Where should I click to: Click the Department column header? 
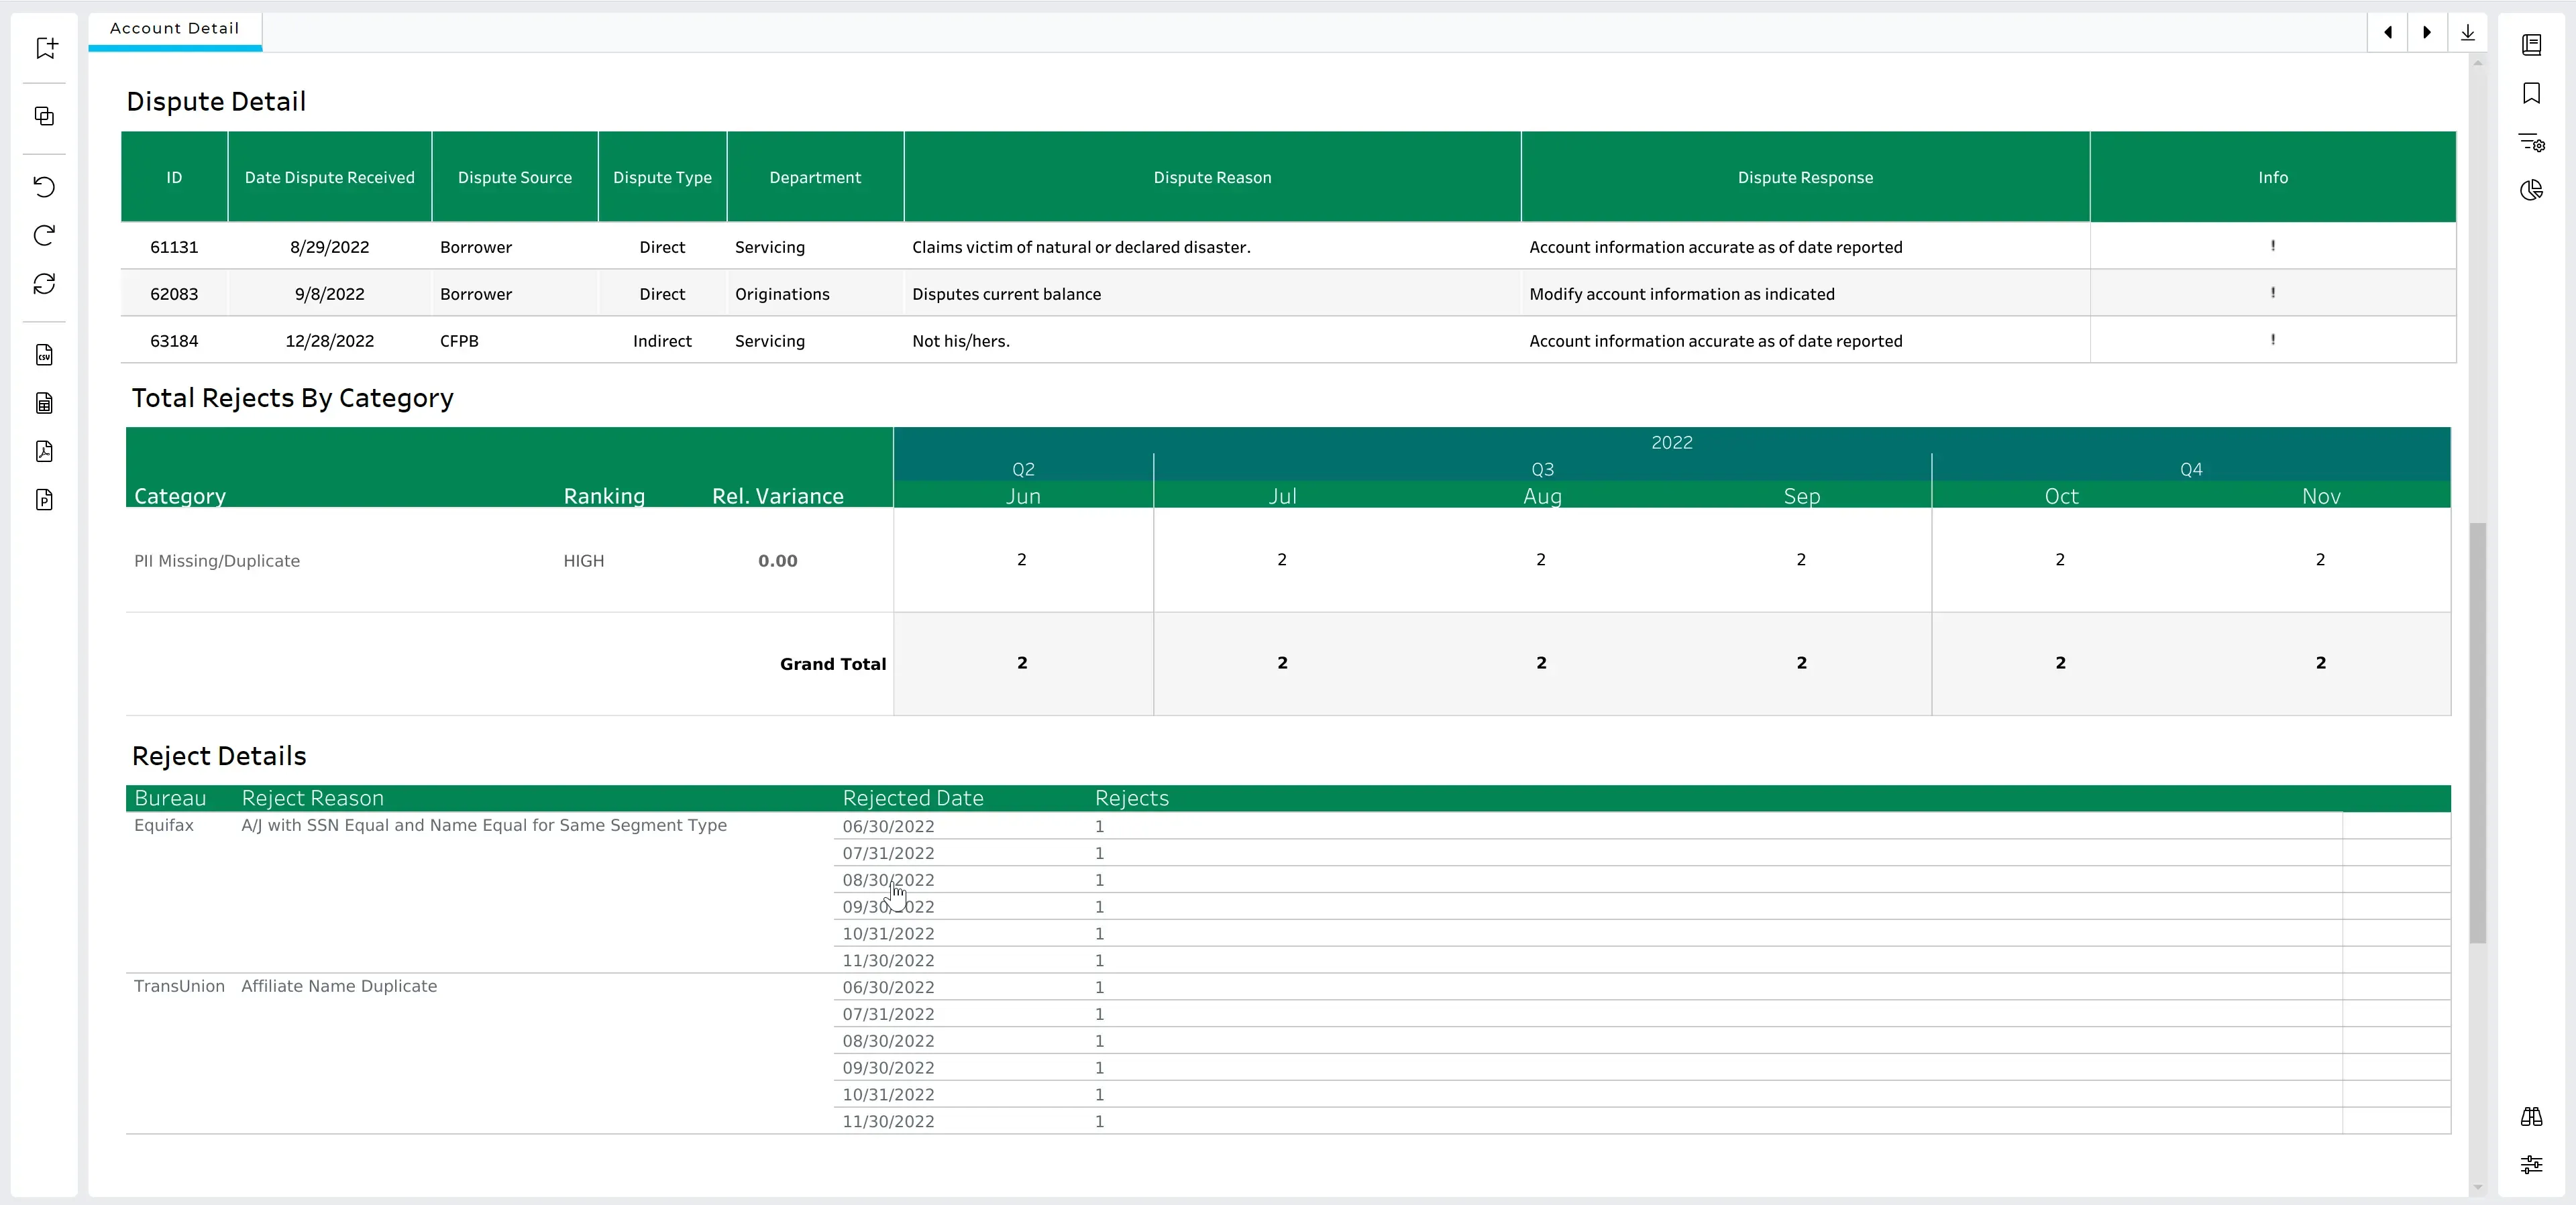[815, 177]
